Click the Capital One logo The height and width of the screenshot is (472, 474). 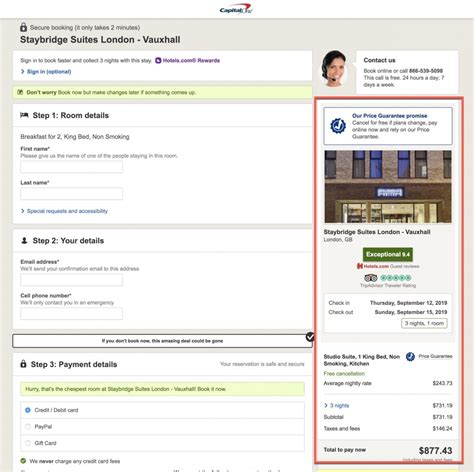pos(236,9)
